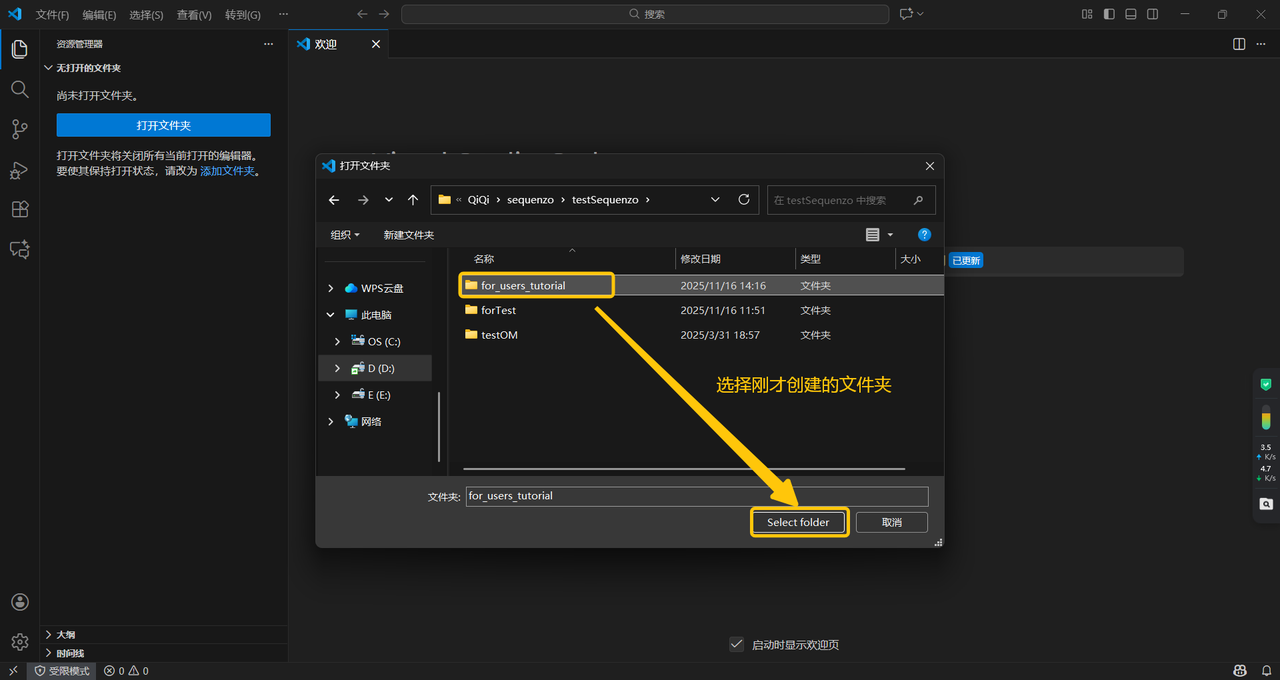The height and width of the screenshot is (680, 1280).
Task: Select the forTest folder in list
Action: click(x=498, y=310)
